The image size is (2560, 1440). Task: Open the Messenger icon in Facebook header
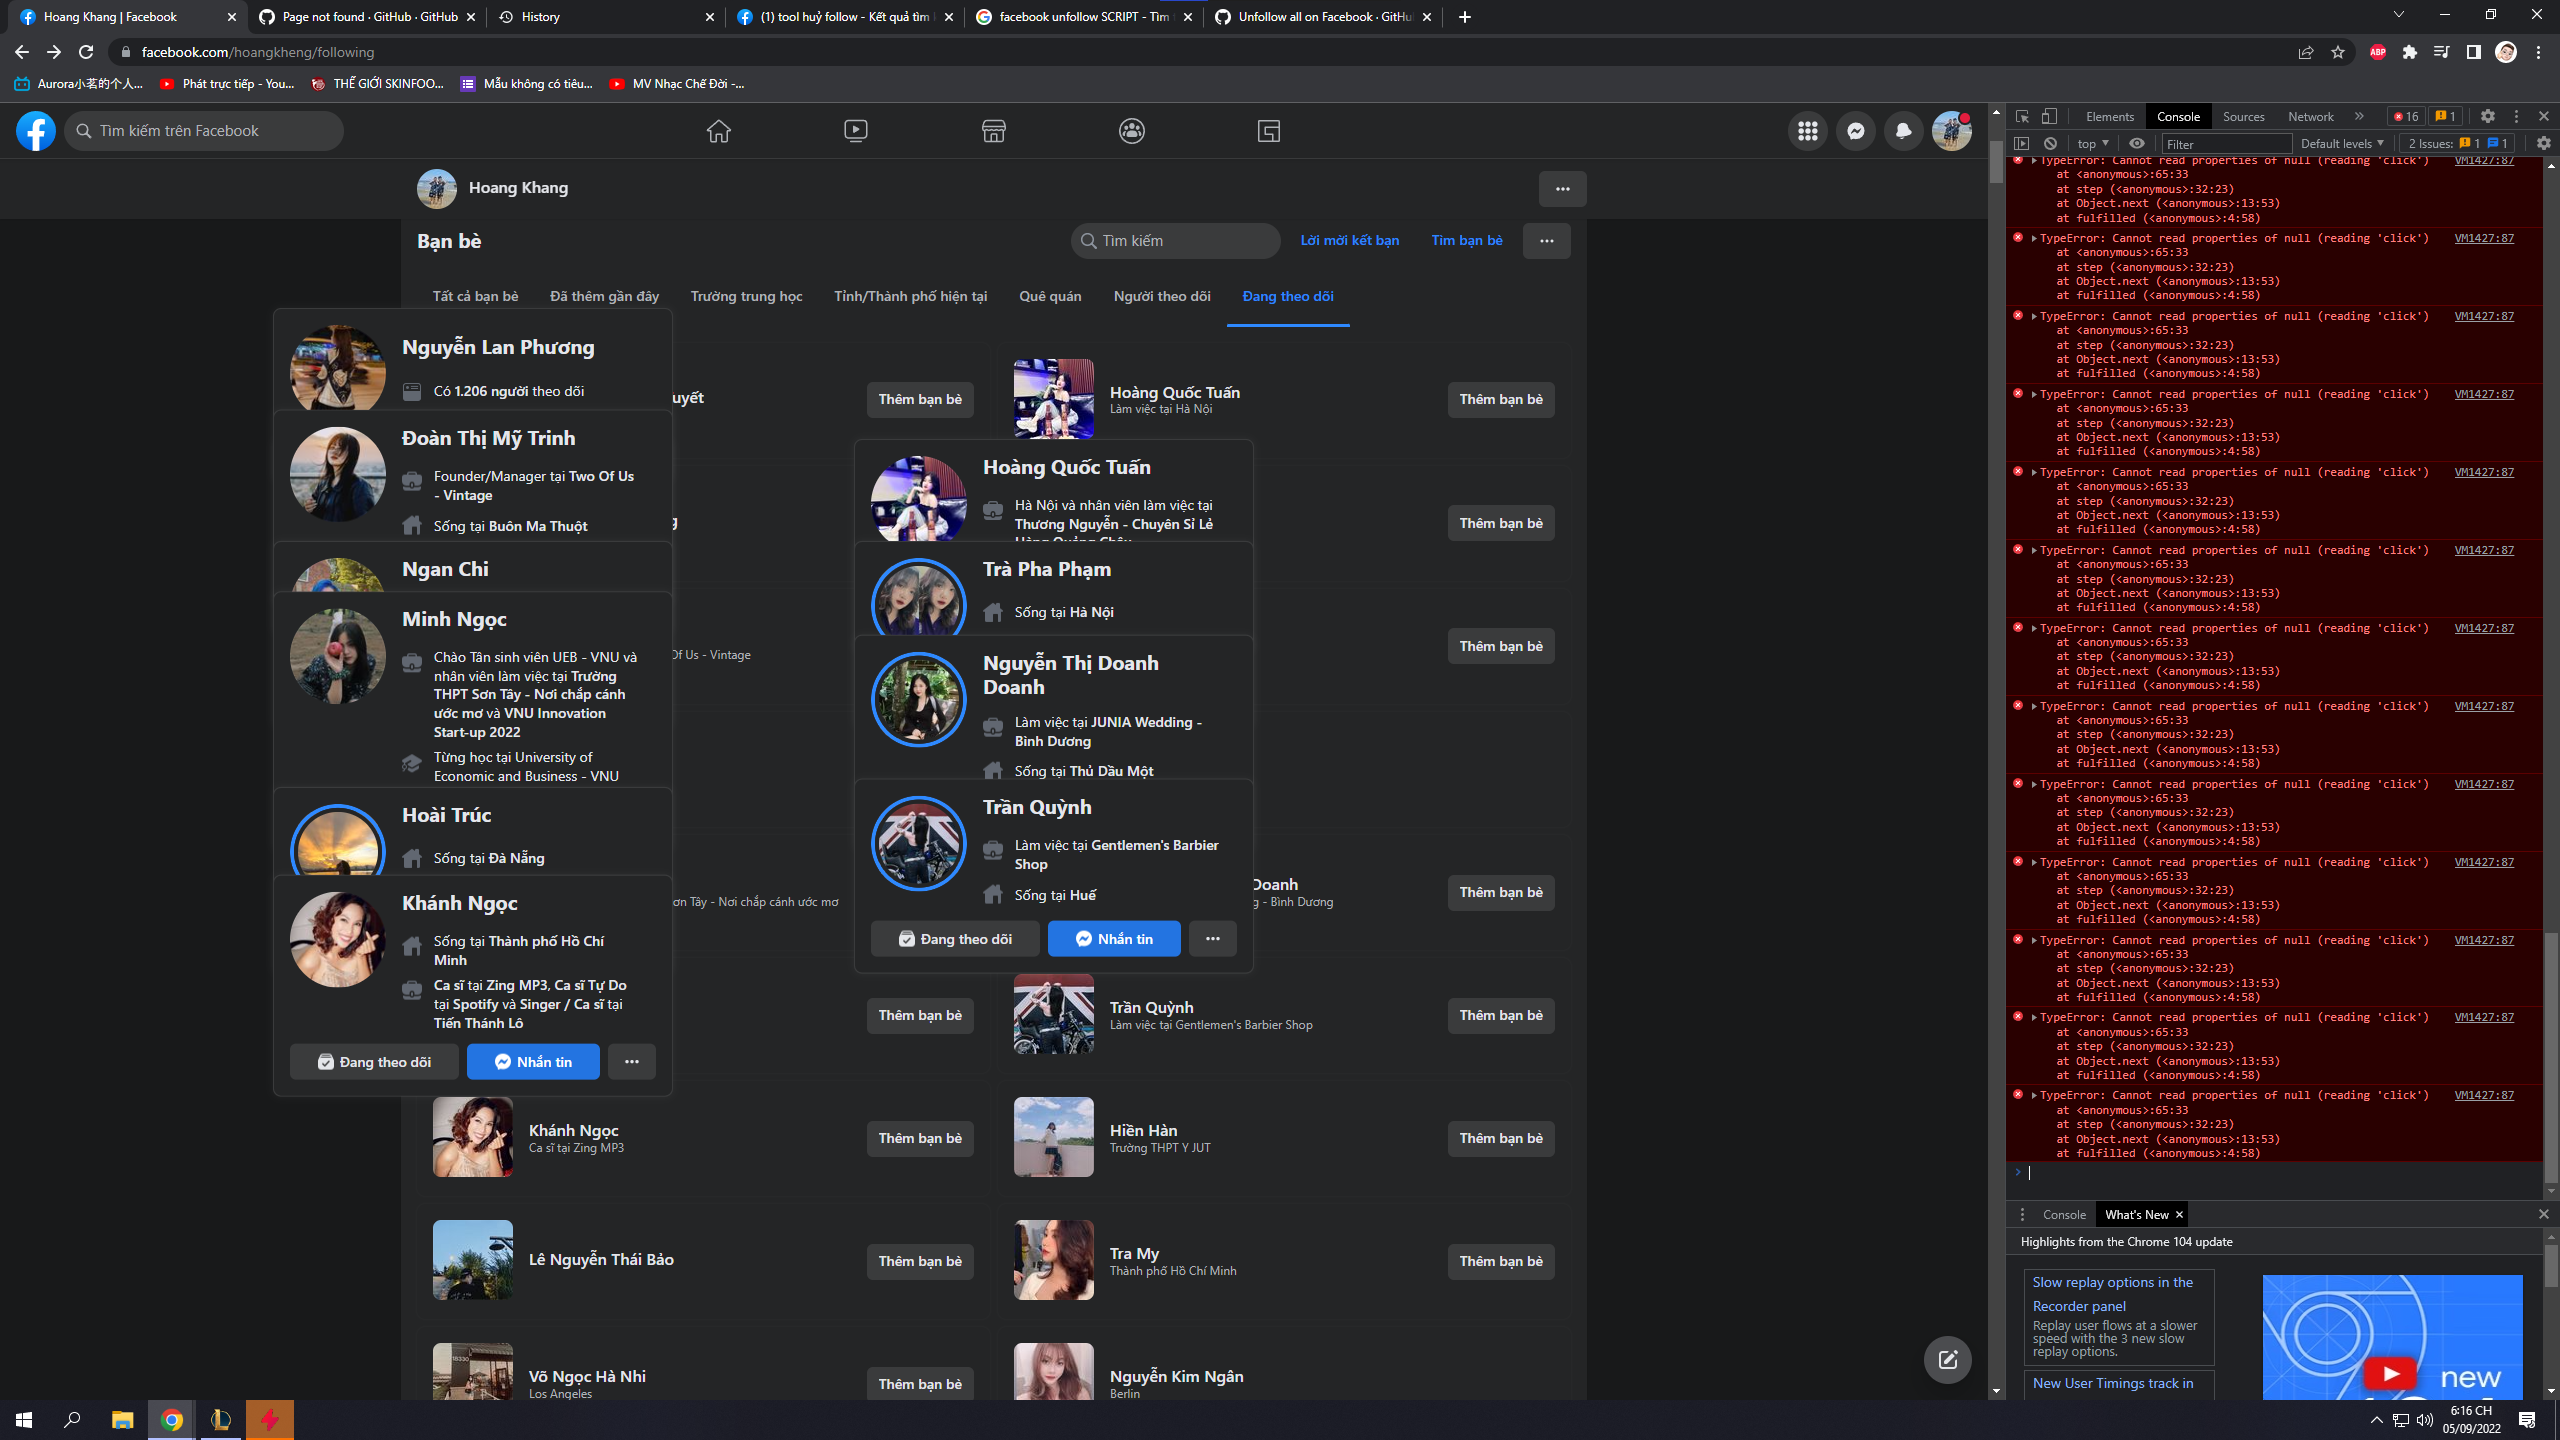[x=1856, y=131]
